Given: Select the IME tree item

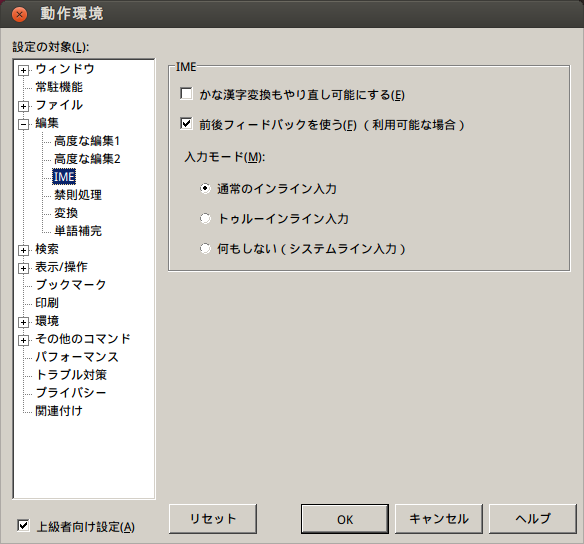Looking at the screenshot, I should point(64,177).
